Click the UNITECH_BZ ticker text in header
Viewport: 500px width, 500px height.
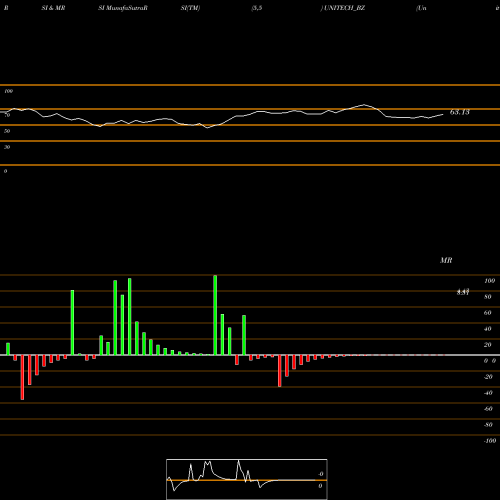pos(344,8)
